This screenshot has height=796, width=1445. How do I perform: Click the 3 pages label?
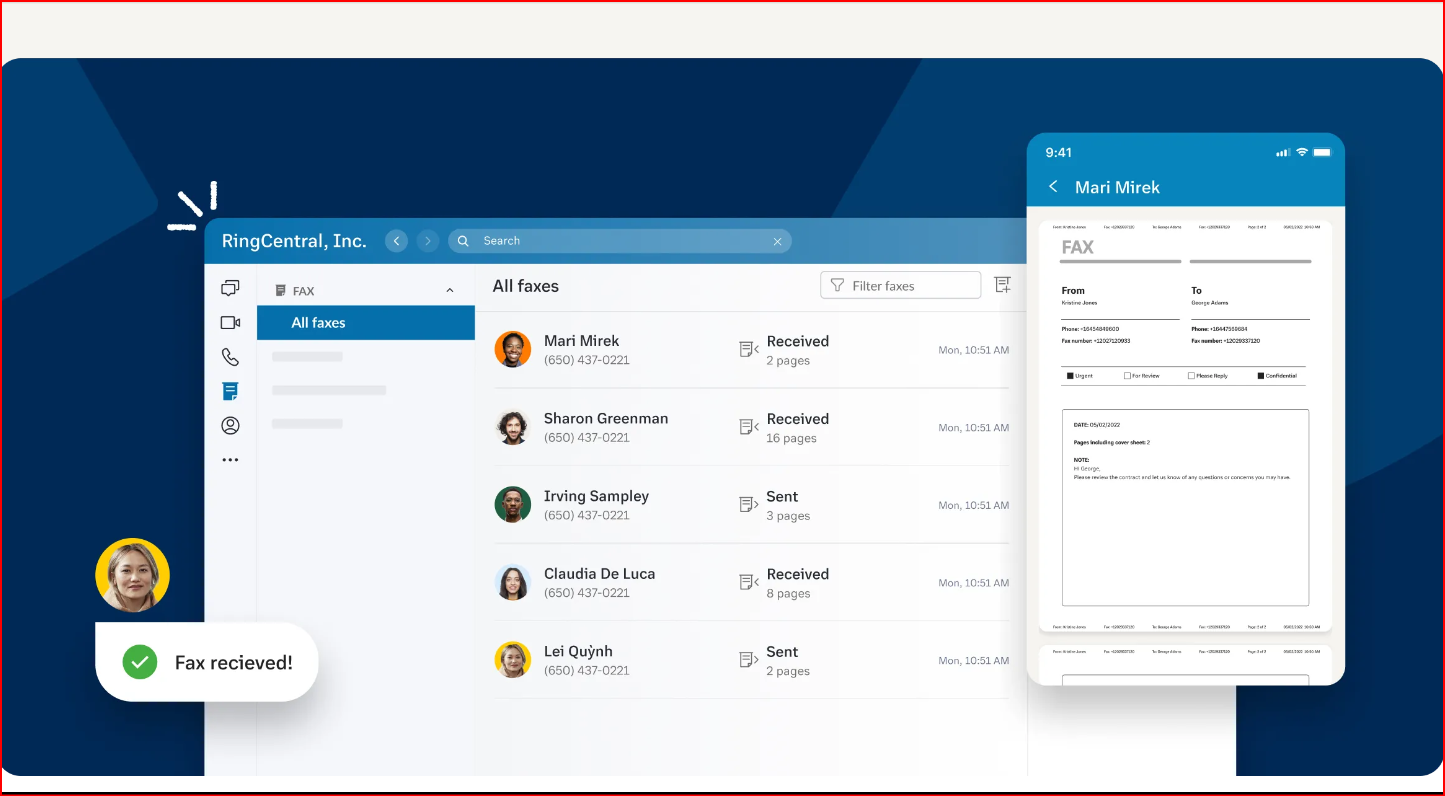pos(788,516)
